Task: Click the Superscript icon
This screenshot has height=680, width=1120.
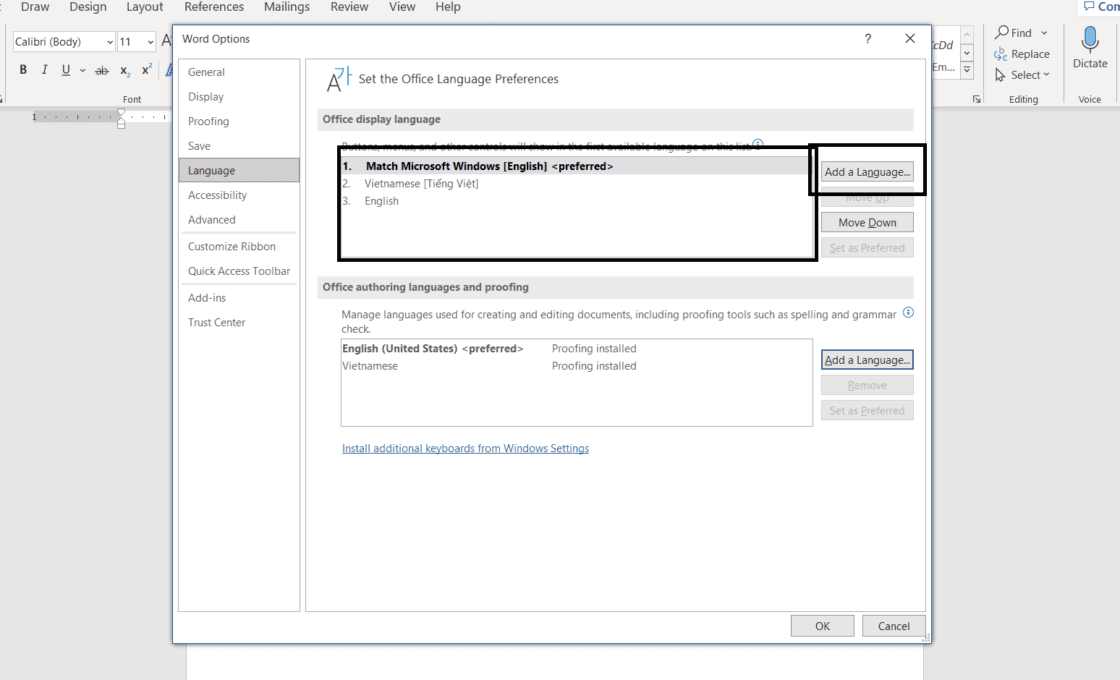Action: click(x=146, y=70)
